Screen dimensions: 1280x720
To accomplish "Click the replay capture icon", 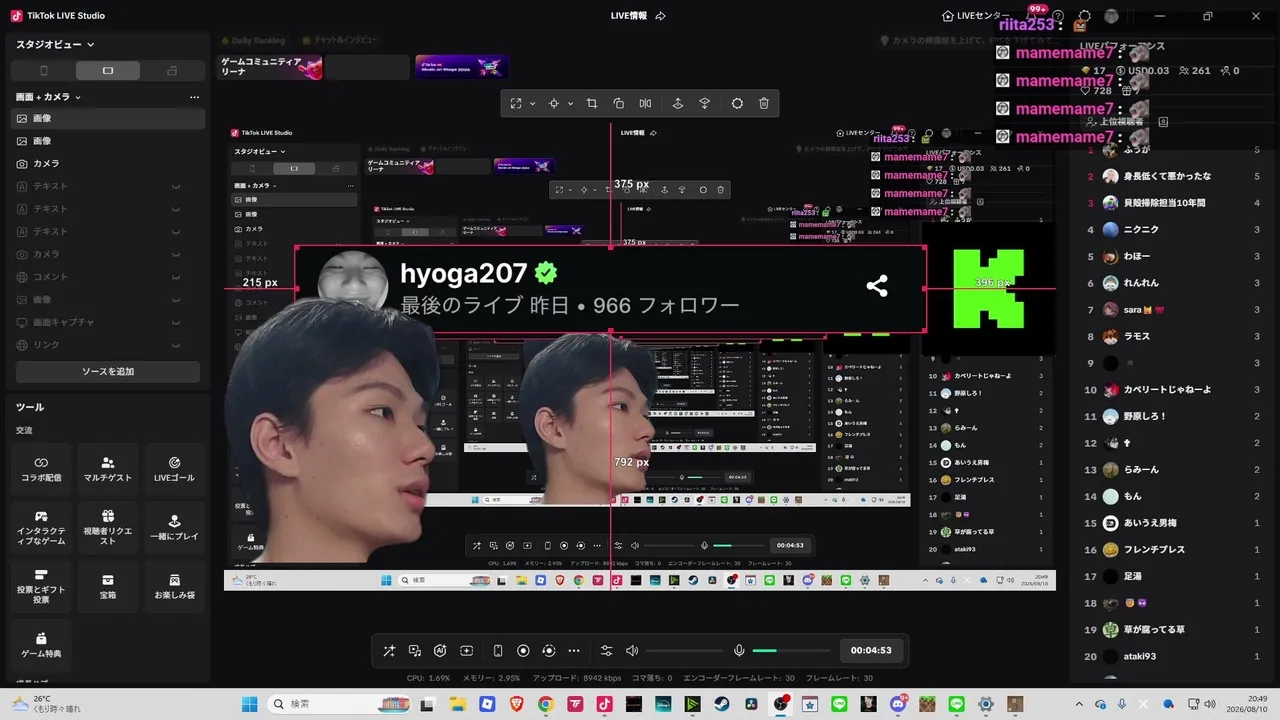I will click(548, 651).
